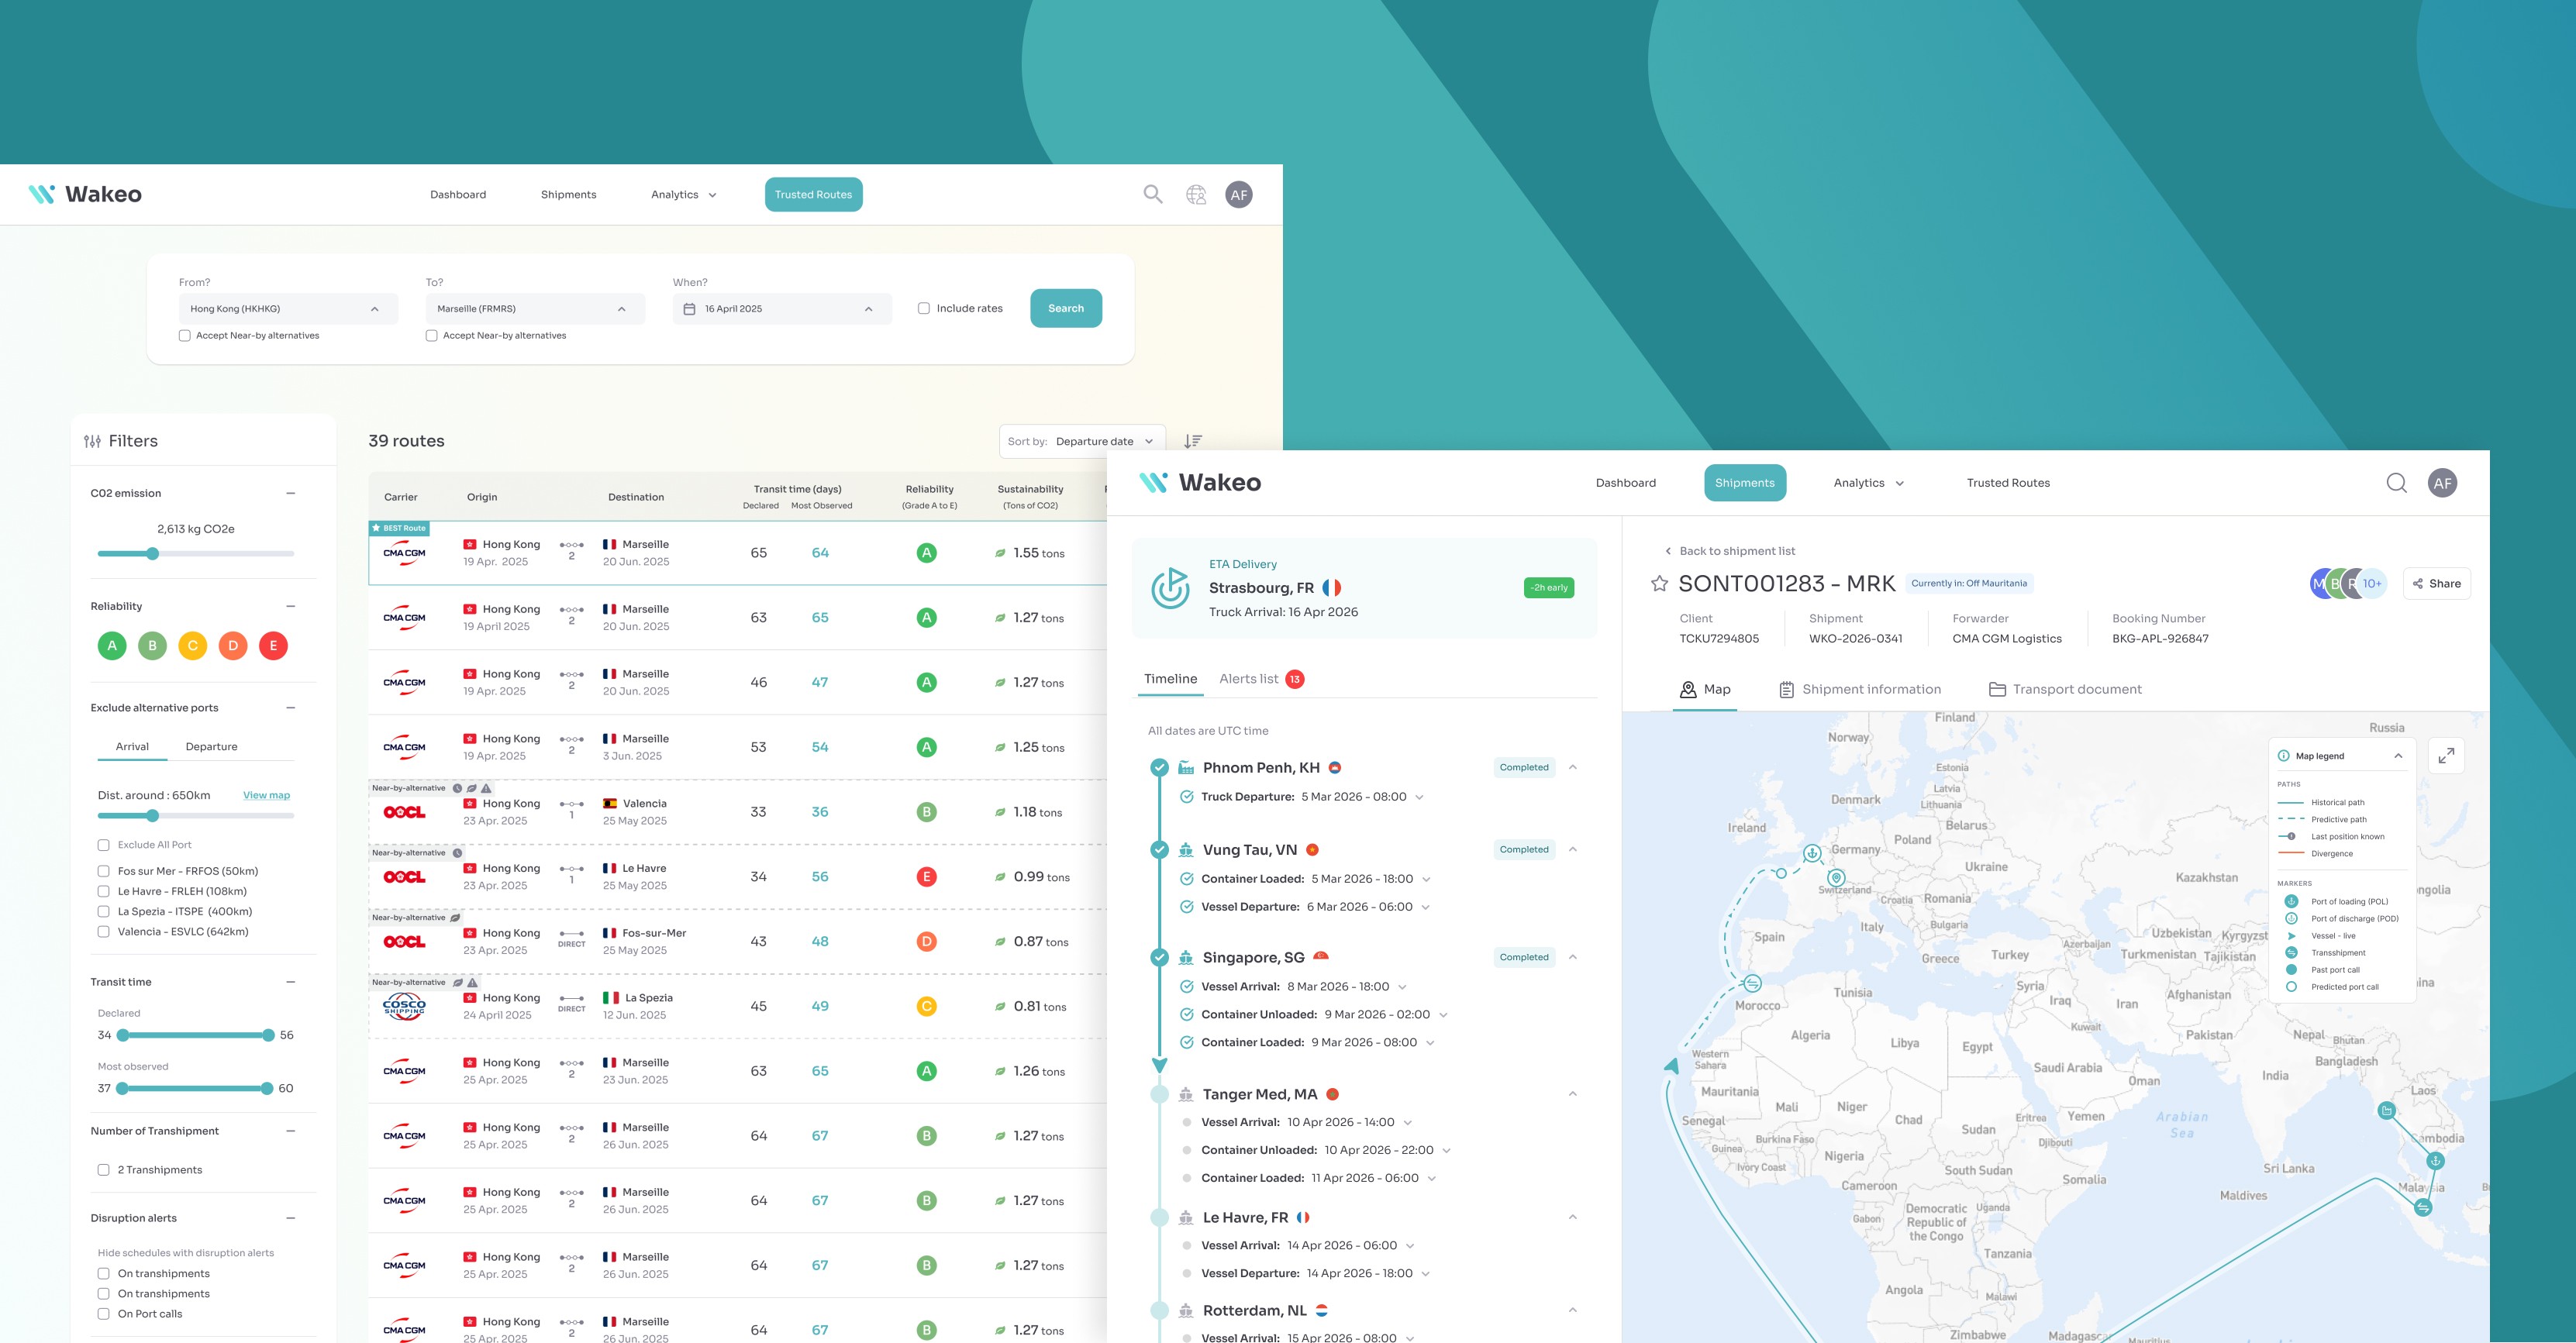Check Accept Near-by alternatives under To field
The width and height of the screenshot is (2576, 1343).
coord(432,336)
